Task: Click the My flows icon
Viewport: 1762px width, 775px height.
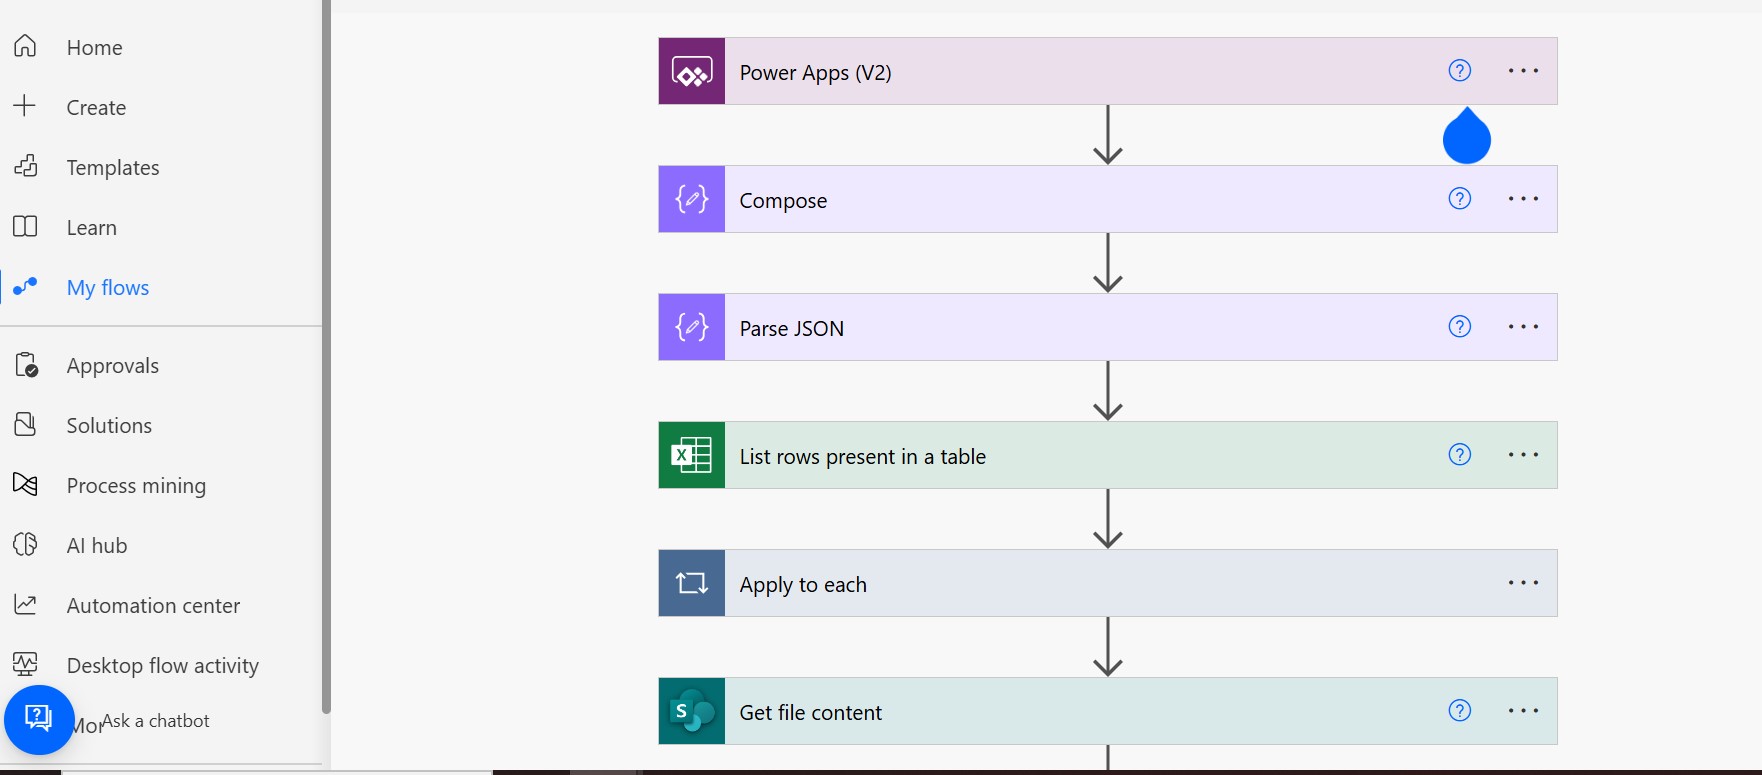Action: (x=25, y=286)
